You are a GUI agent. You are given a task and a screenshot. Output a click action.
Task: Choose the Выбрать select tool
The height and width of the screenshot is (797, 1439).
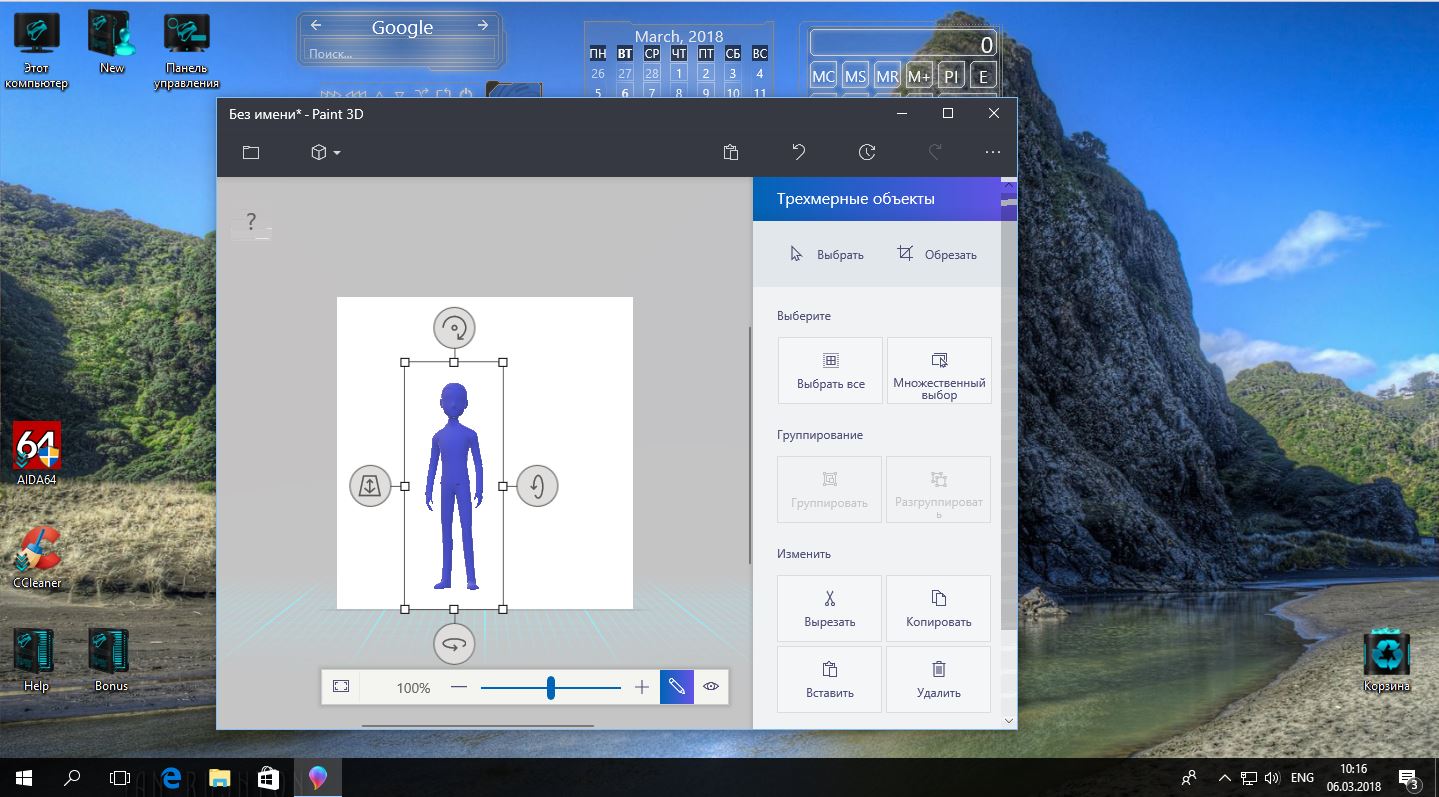(x=827, y=254)
